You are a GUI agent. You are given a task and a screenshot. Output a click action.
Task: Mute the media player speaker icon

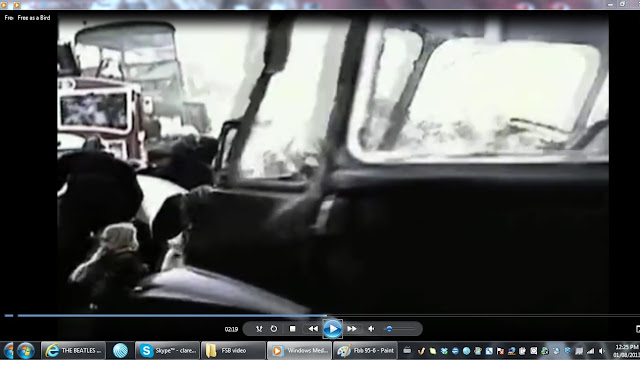371,329
